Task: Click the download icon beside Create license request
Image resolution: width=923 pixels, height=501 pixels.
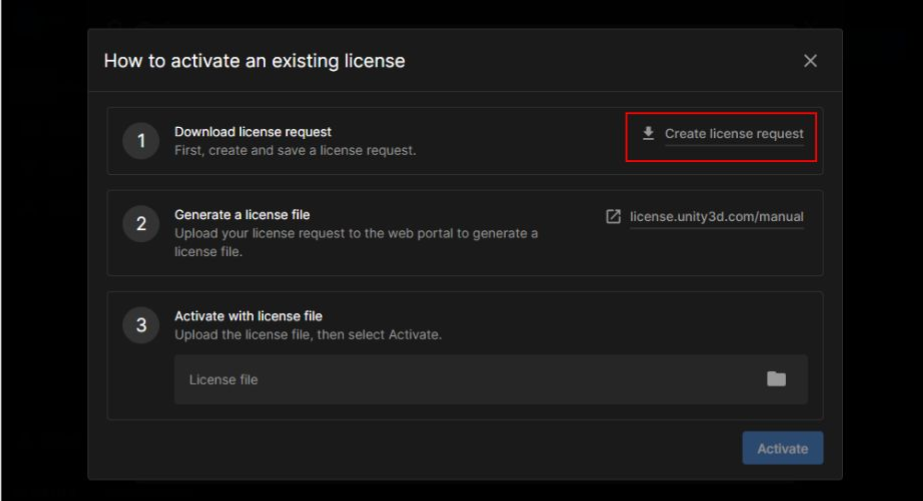Action: coord(648,133)
